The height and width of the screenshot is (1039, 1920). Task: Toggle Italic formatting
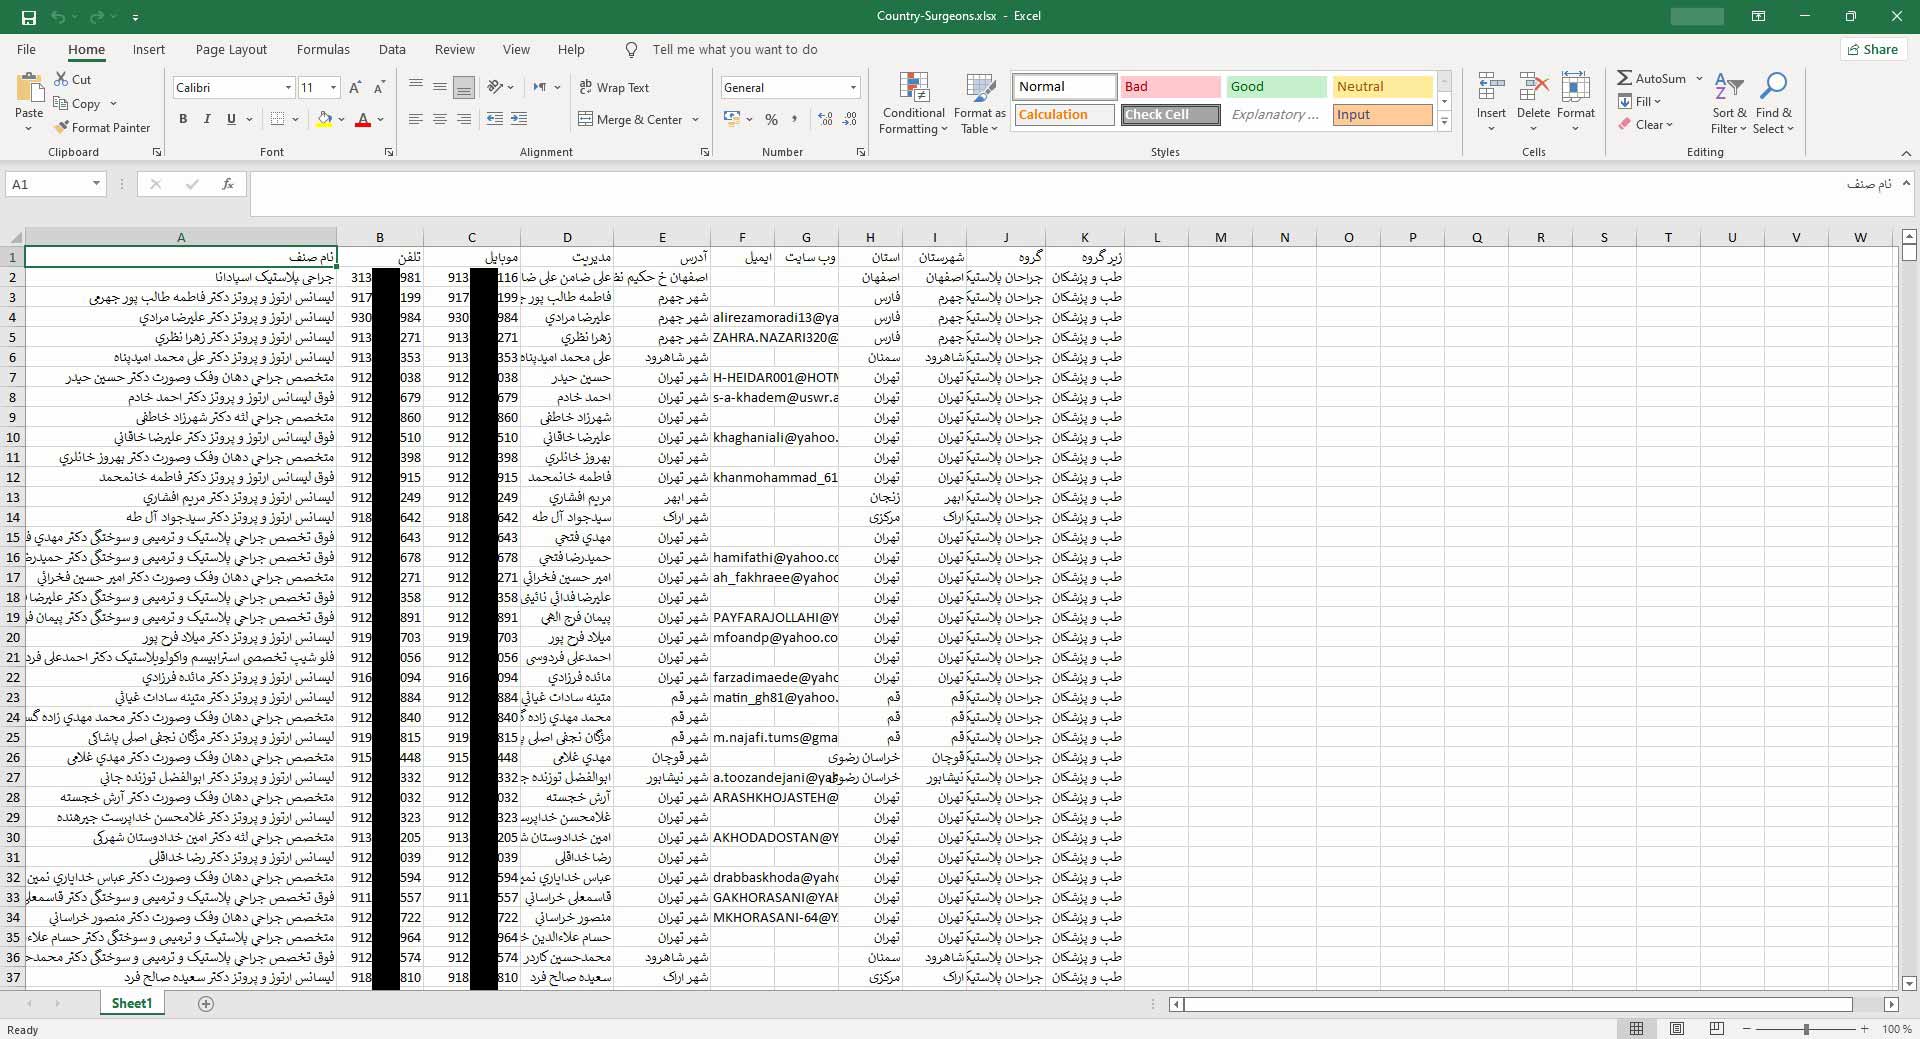coord(207,120)
